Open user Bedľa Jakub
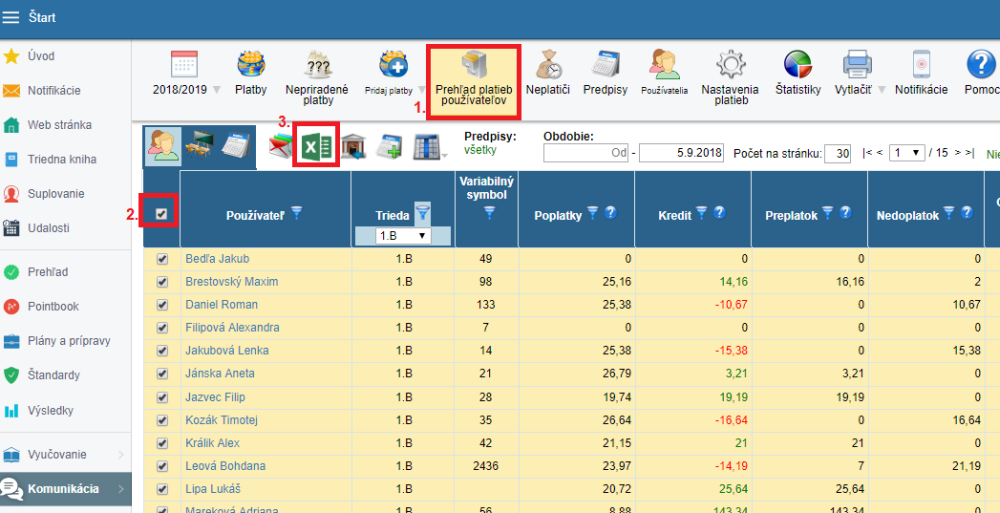 pyautogui.click(x=217, y=259)
